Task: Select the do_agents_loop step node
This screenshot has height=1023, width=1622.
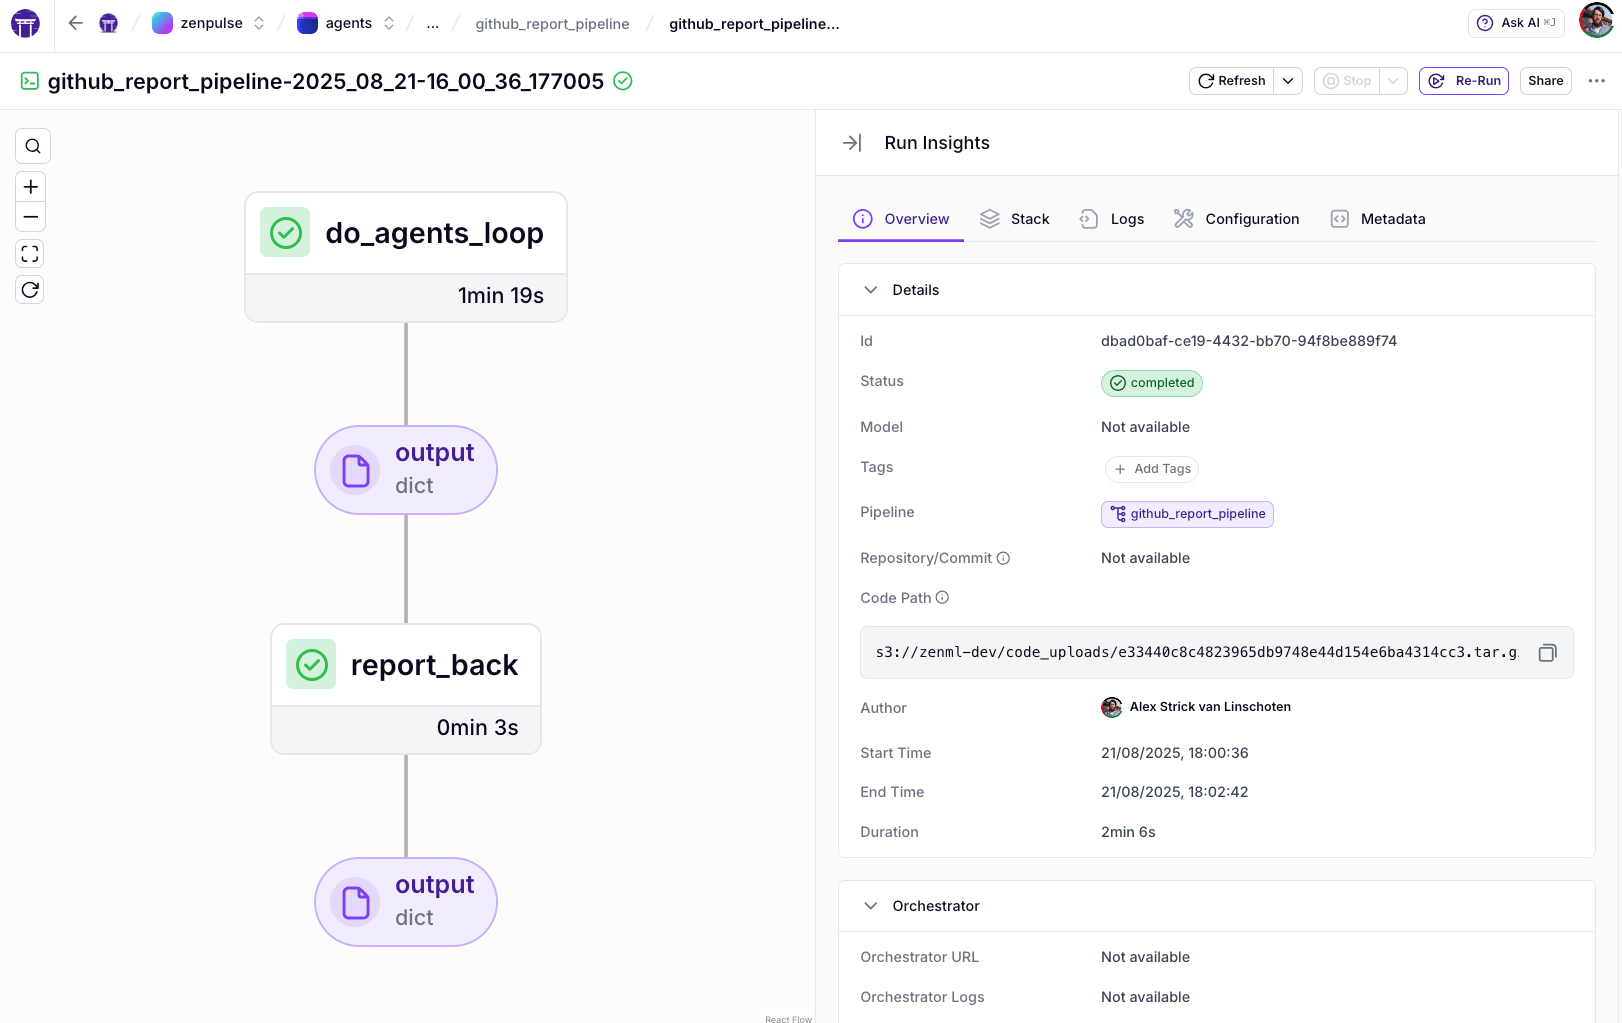Action: (x=406, y=234)
